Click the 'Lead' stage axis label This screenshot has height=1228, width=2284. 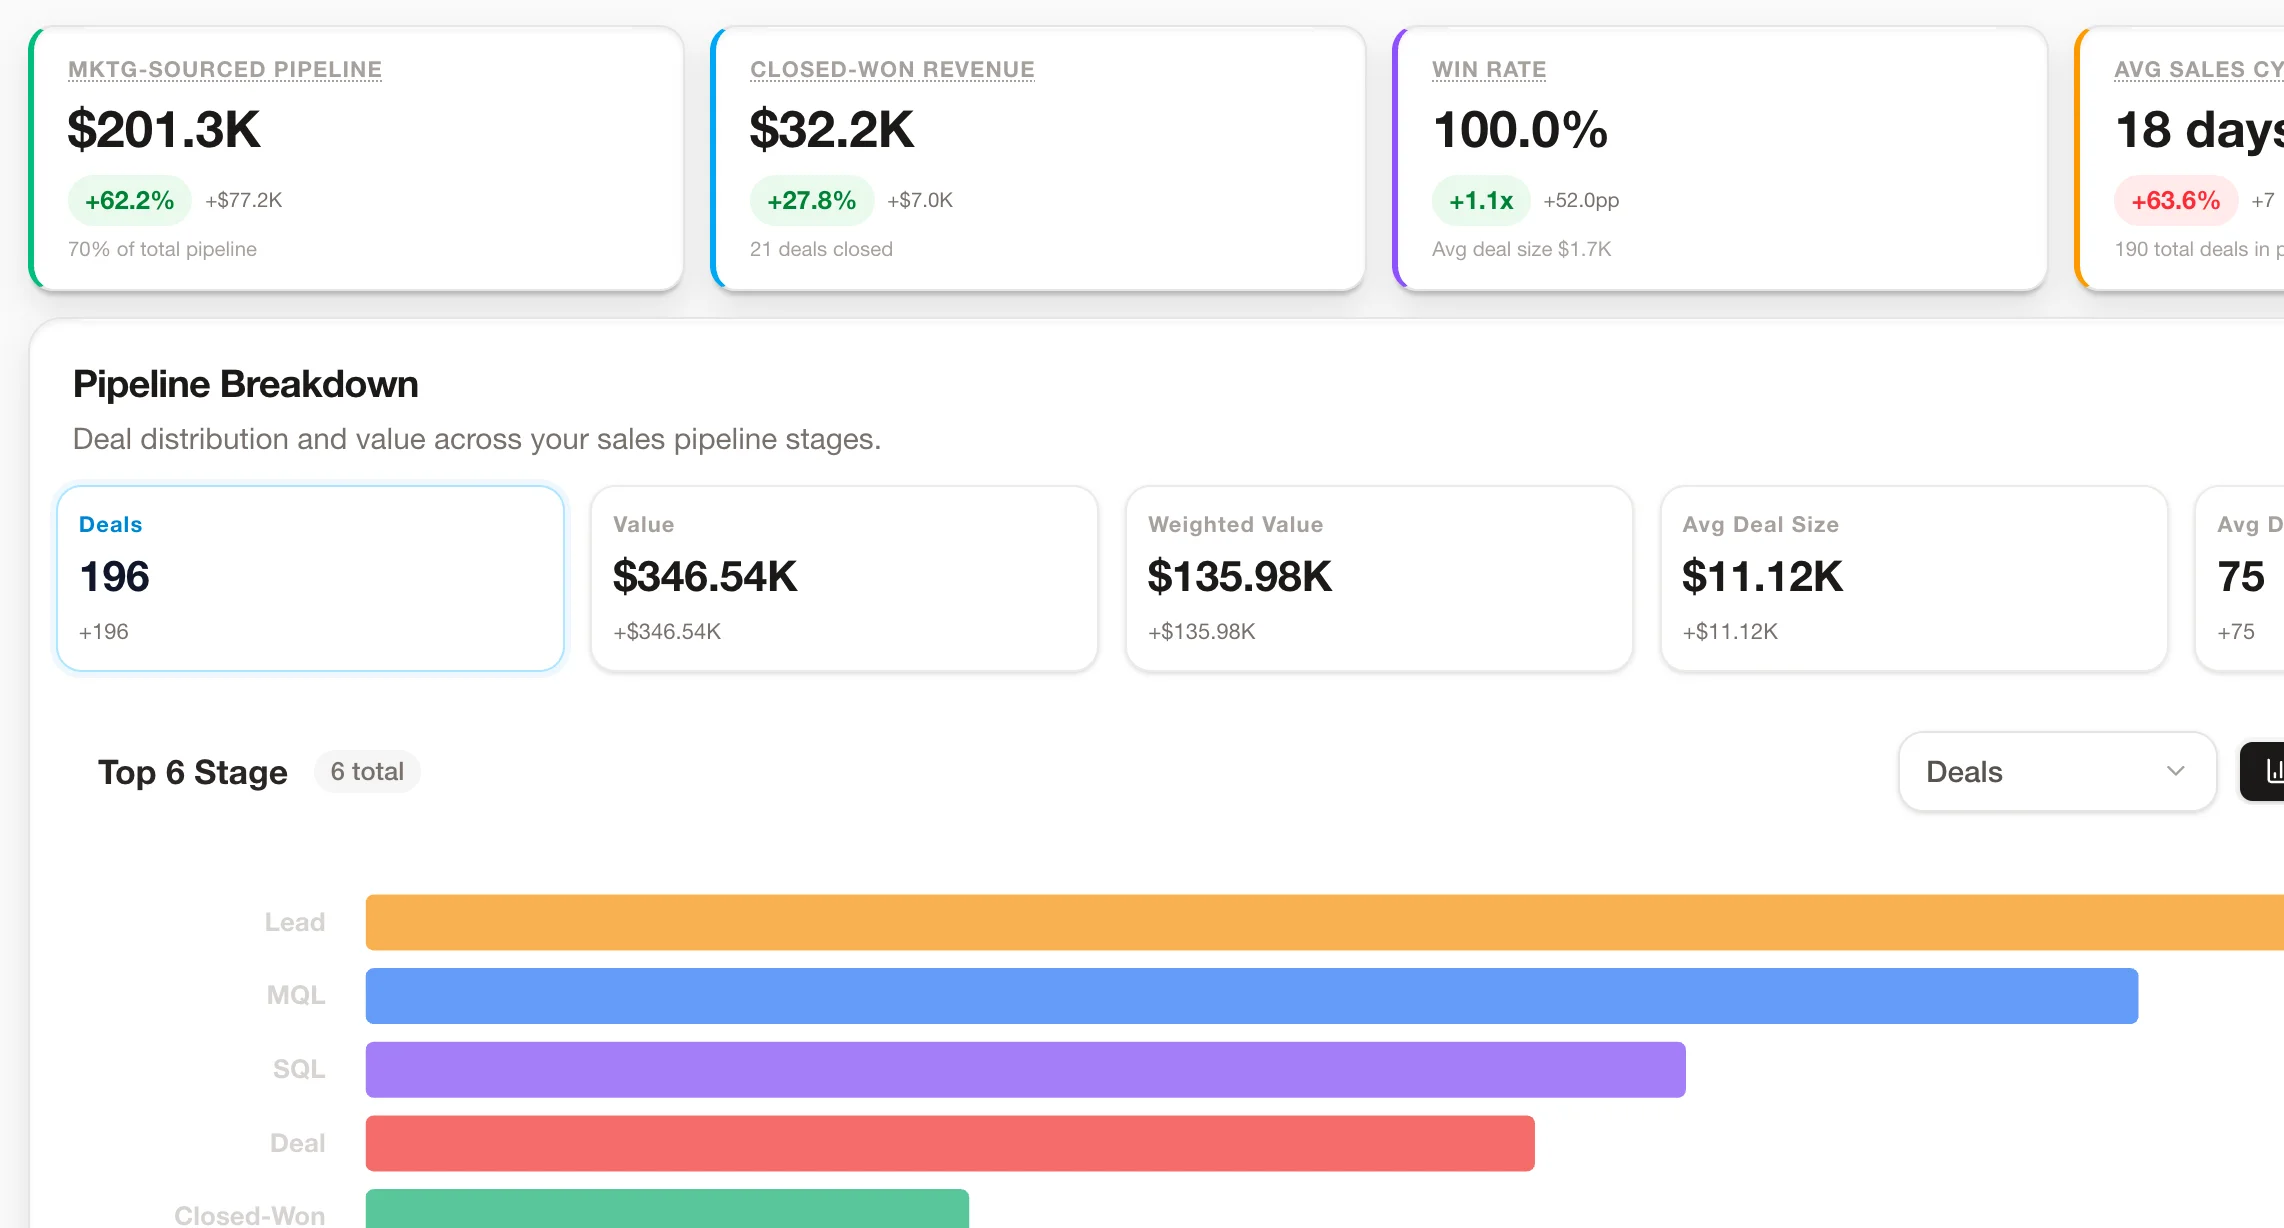coord(295,922)
